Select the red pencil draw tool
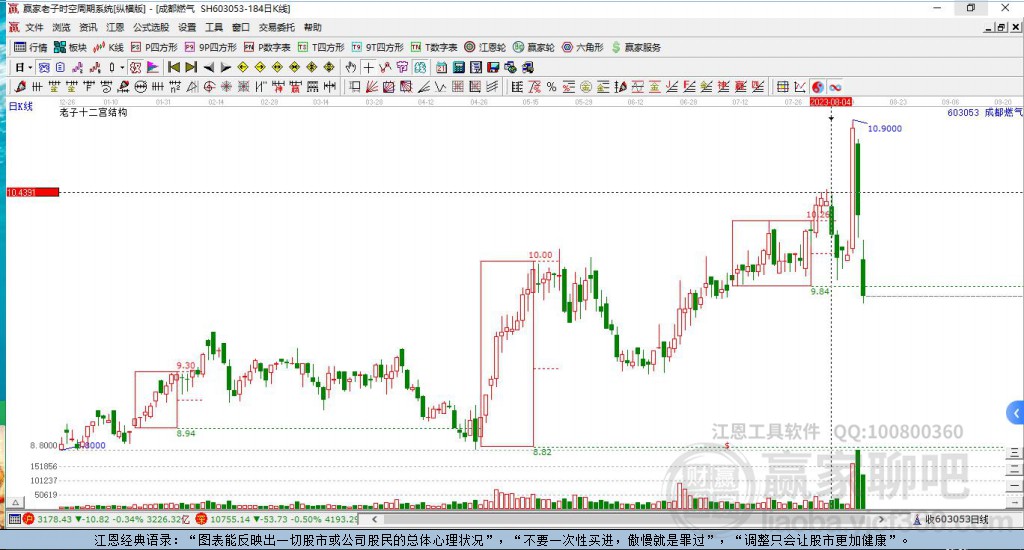 (20, 87)
